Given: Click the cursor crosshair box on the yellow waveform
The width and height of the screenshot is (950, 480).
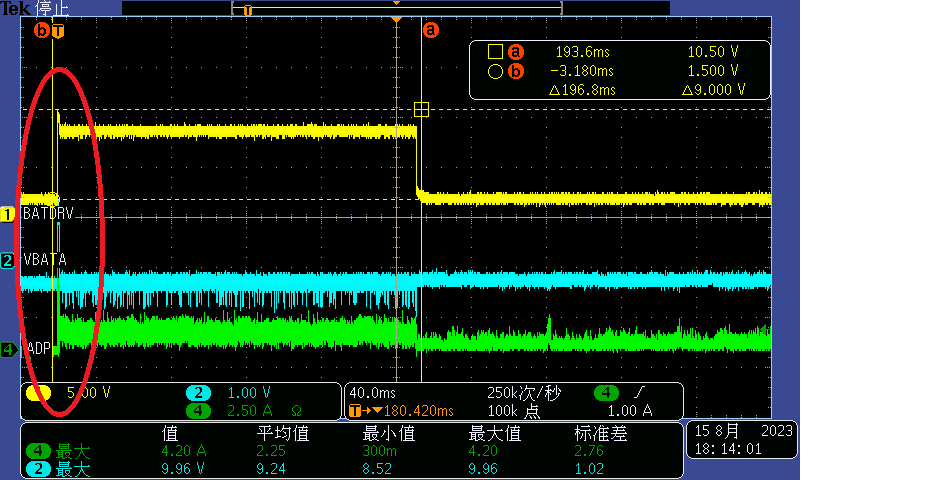Looking at the screenshot, I should 421,110.
